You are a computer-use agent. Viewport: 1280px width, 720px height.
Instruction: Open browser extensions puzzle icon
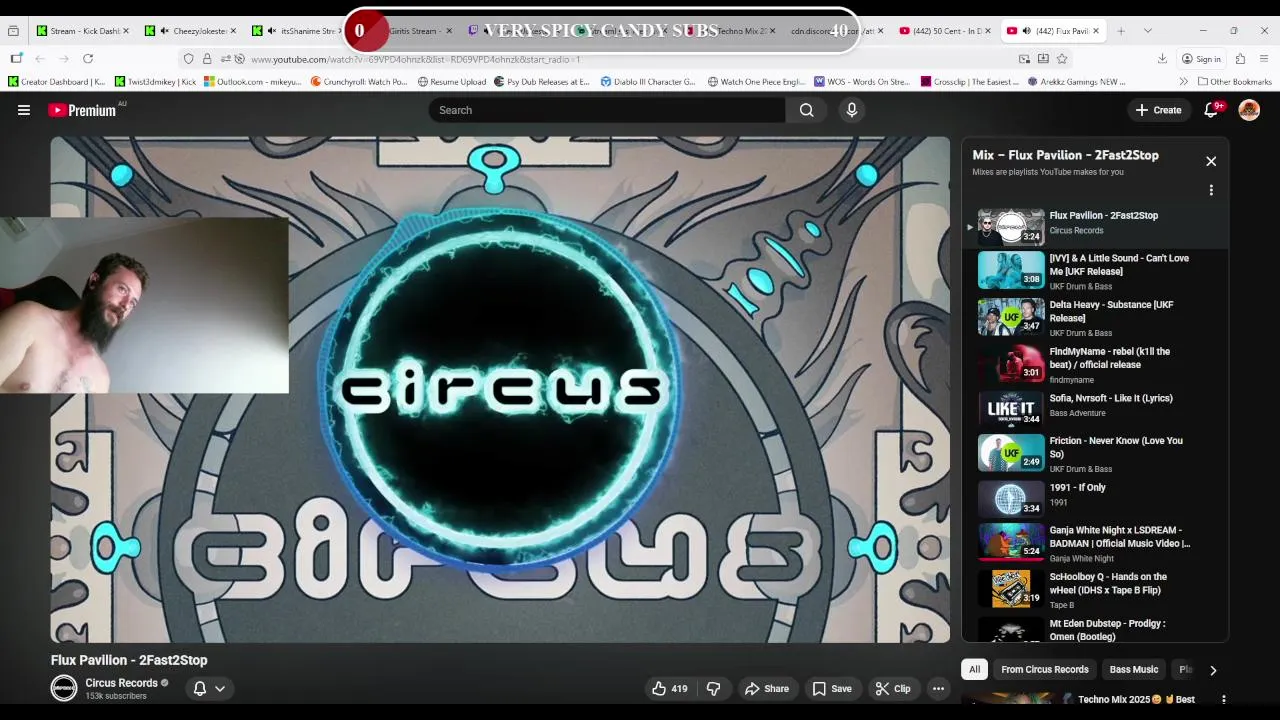pos(1240,59)
